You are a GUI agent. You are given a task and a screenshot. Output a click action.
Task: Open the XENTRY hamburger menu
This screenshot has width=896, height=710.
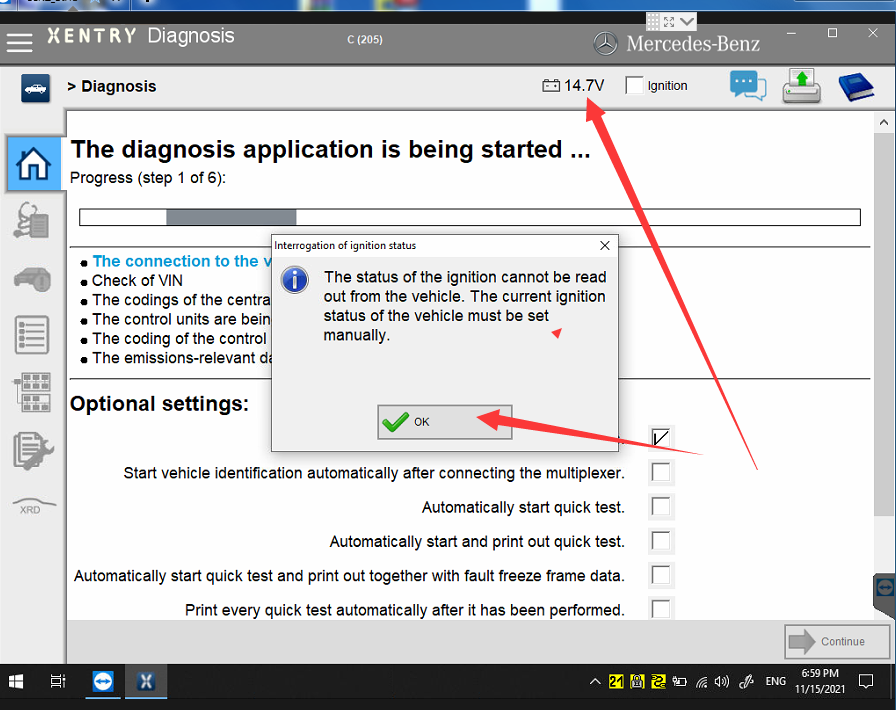point(19,43)
